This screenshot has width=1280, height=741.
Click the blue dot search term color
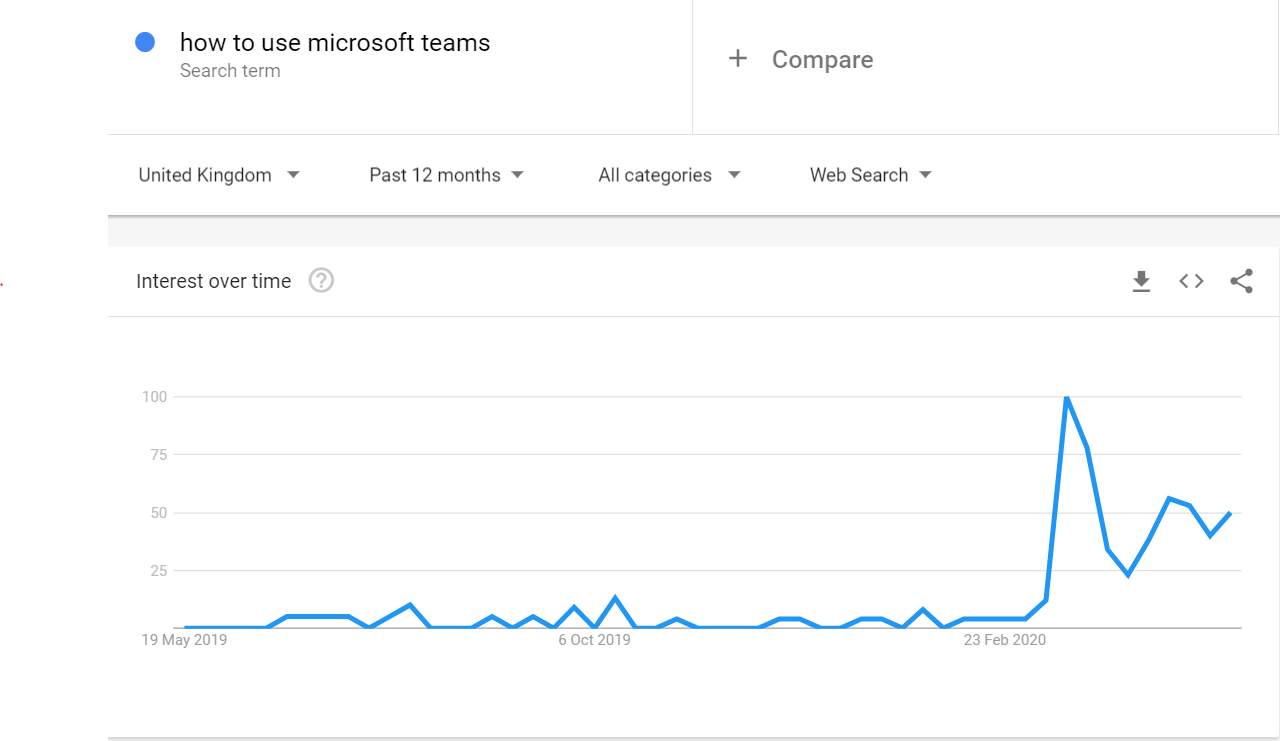145,42
